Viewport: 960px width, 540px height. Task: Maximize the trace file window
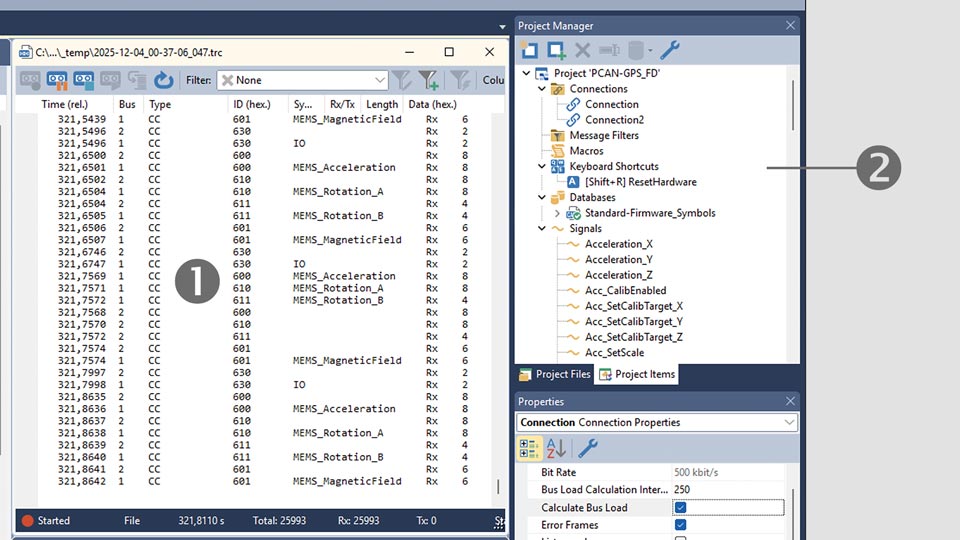click(x=449, y=52)
